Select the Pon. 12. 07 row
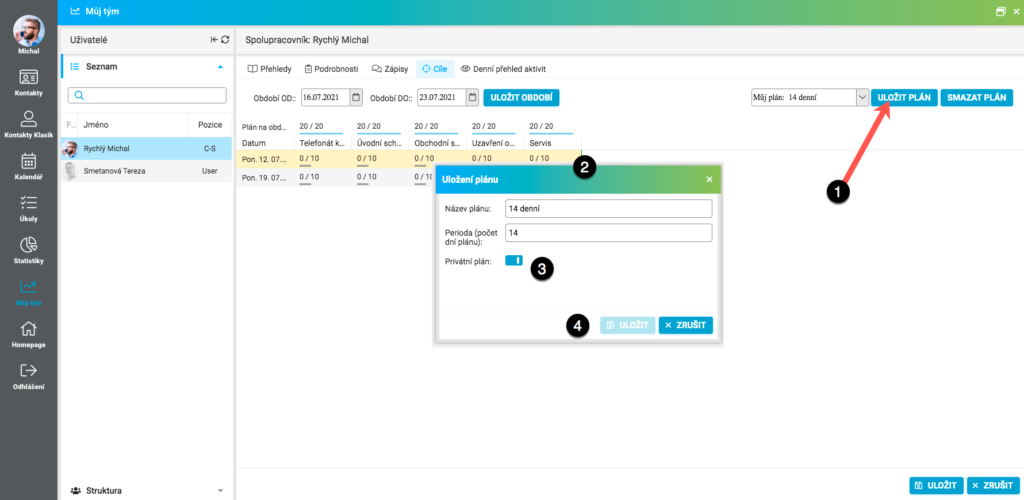 409,159
